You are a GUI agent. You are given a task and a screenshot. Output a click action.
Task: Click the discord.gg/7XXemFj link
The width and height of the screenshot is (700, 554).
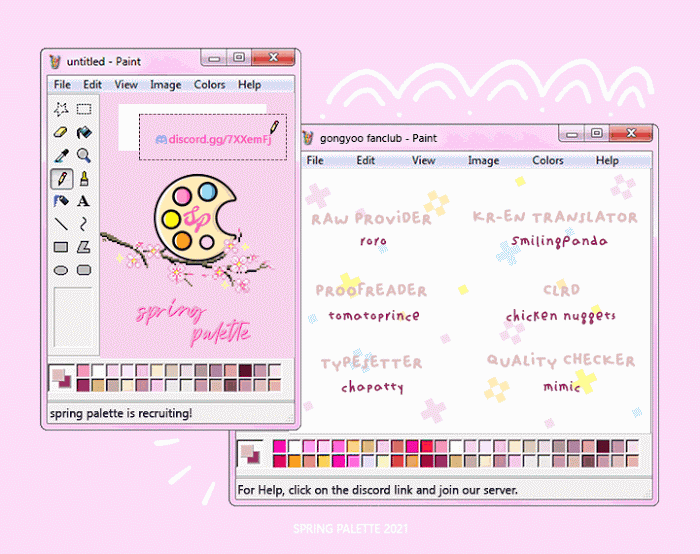coord(218,138)
